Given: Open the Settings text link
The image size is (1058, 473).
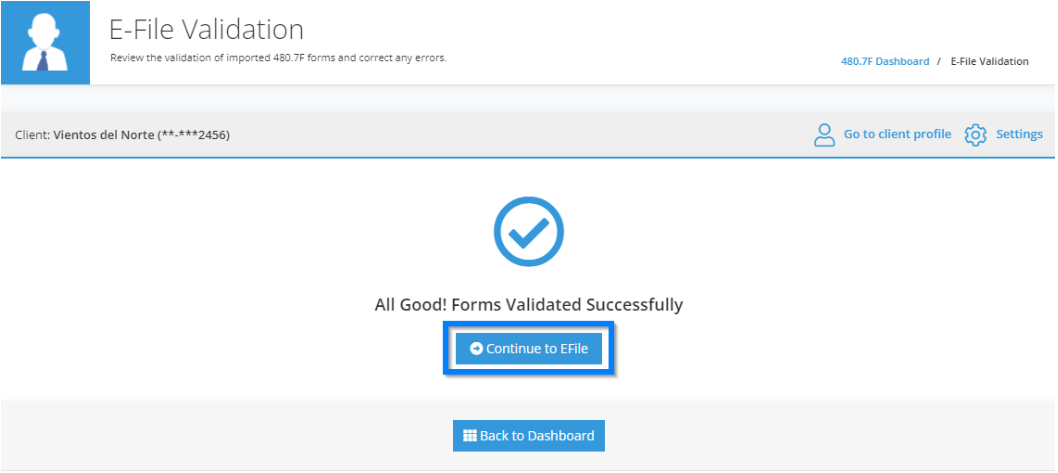Looking at the screenshot, I should (x=1020, y=134).
